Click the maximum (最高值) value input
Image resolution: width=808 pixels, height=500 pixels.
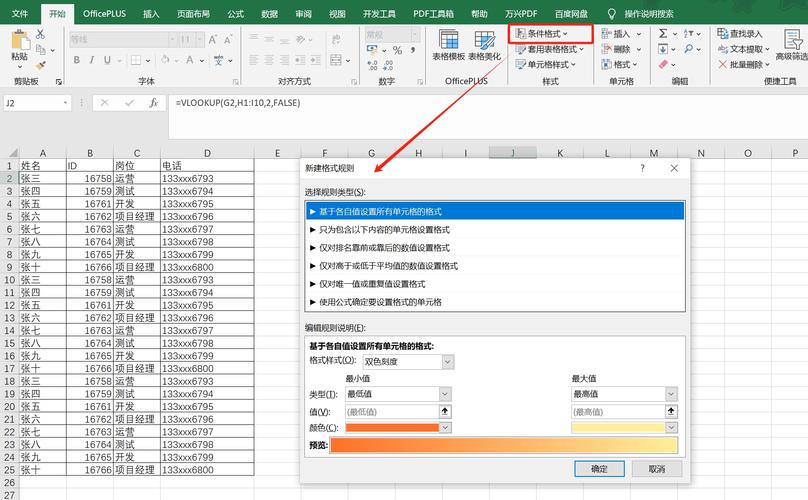[618, 411]
